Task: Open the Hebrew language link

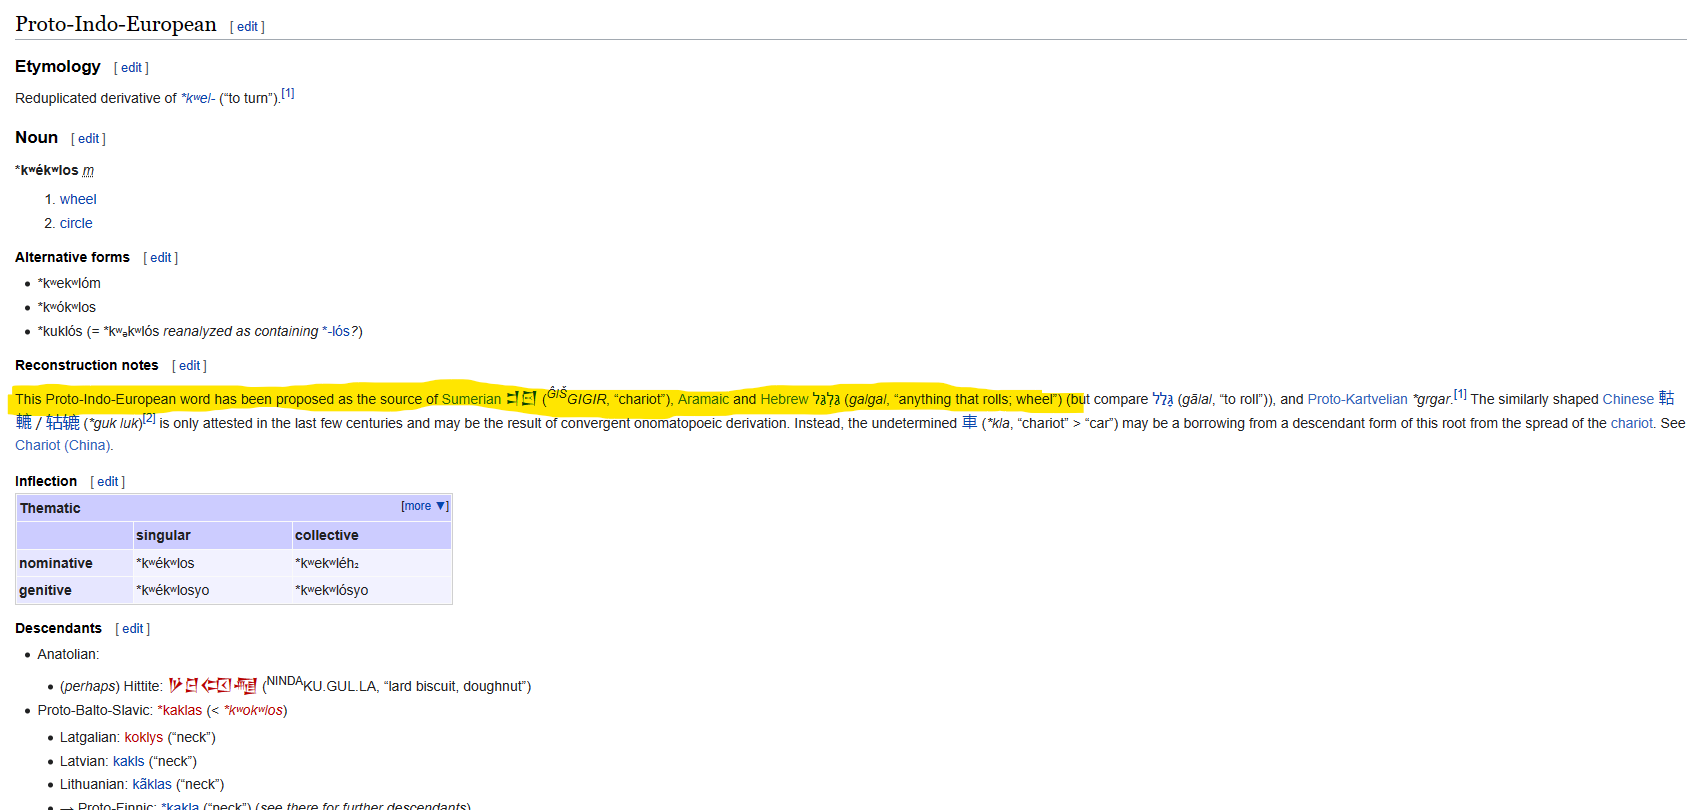Action: 784,399
